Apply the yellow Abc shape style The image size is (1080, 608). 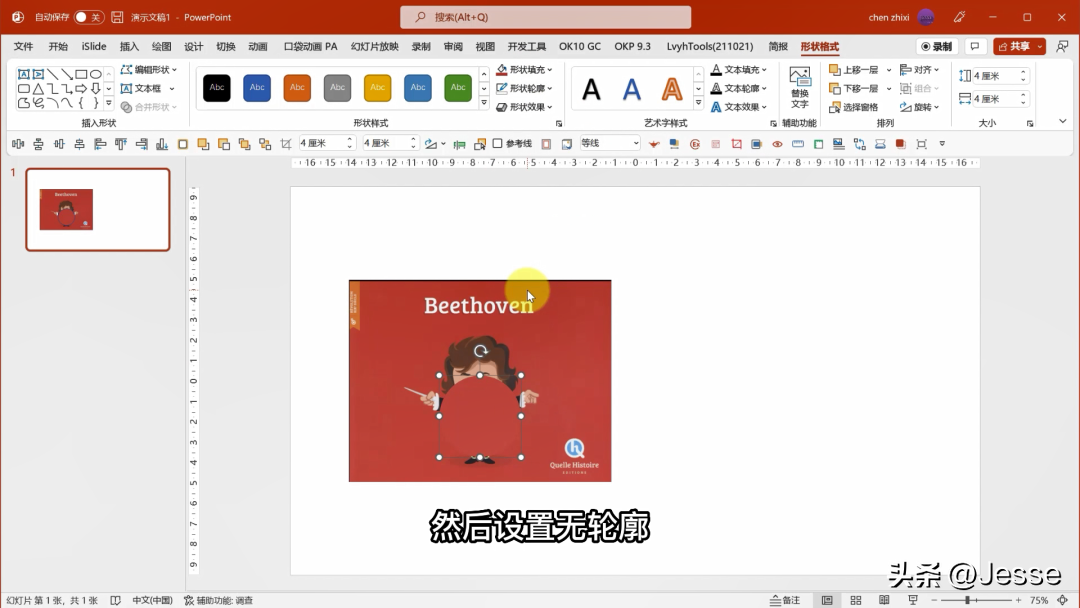(377, 87)
